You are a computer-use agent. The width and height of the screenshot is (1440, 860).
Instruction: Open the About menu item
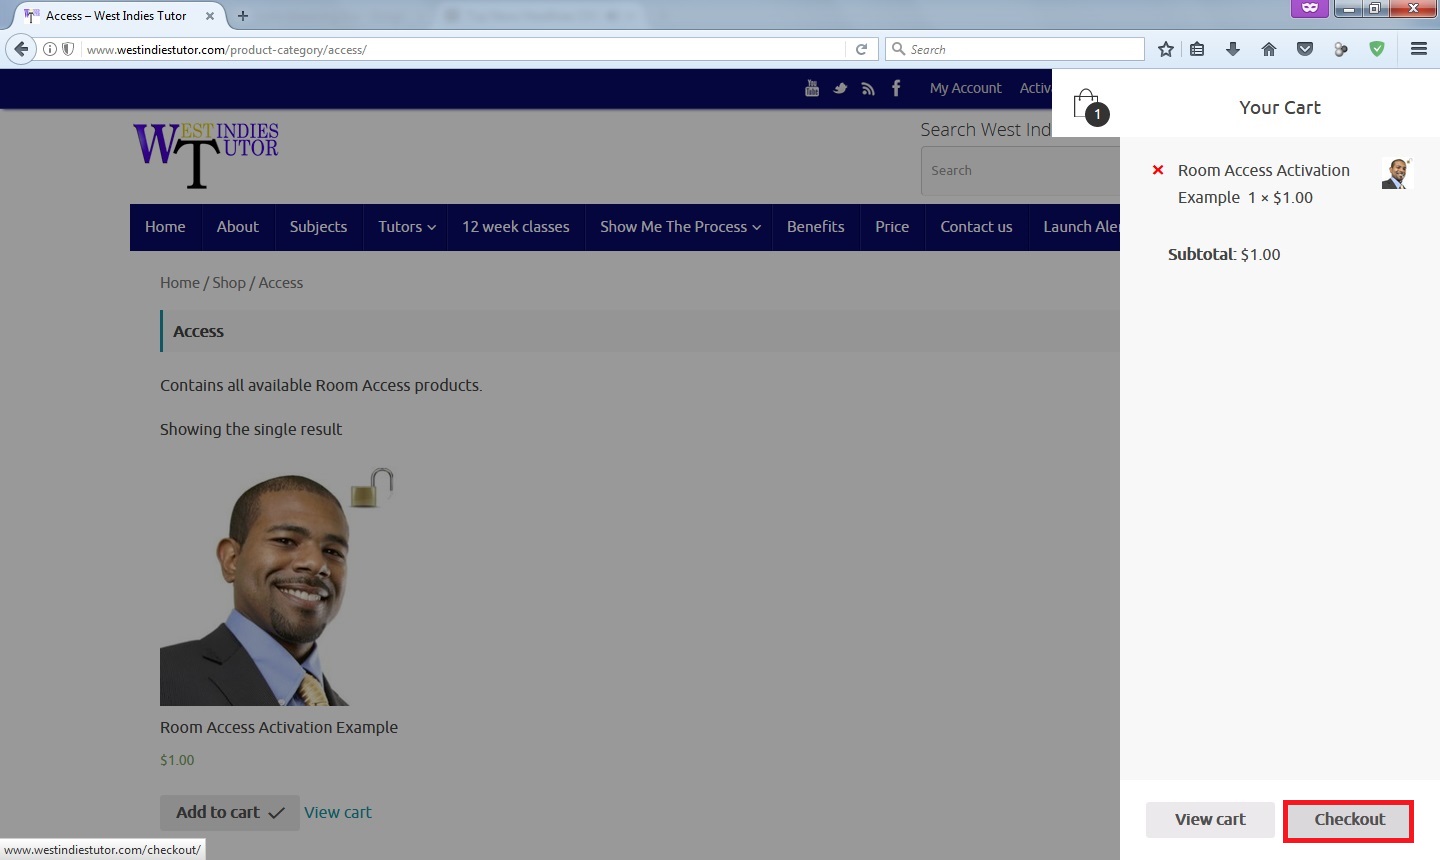coord(238,227)
